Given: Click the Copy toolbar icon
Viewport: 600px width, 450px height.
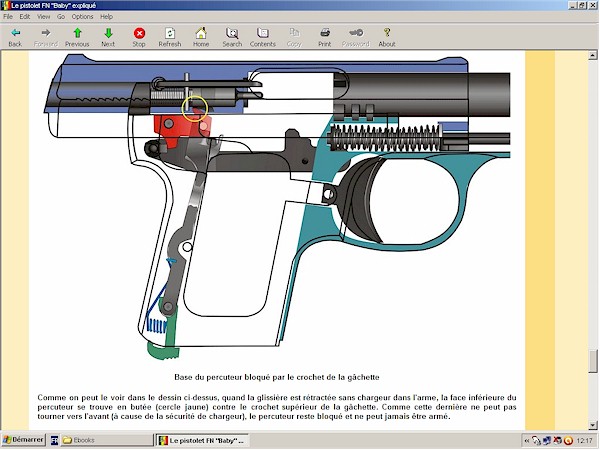Looking at the screenshot, I should (x=294, y=33).
